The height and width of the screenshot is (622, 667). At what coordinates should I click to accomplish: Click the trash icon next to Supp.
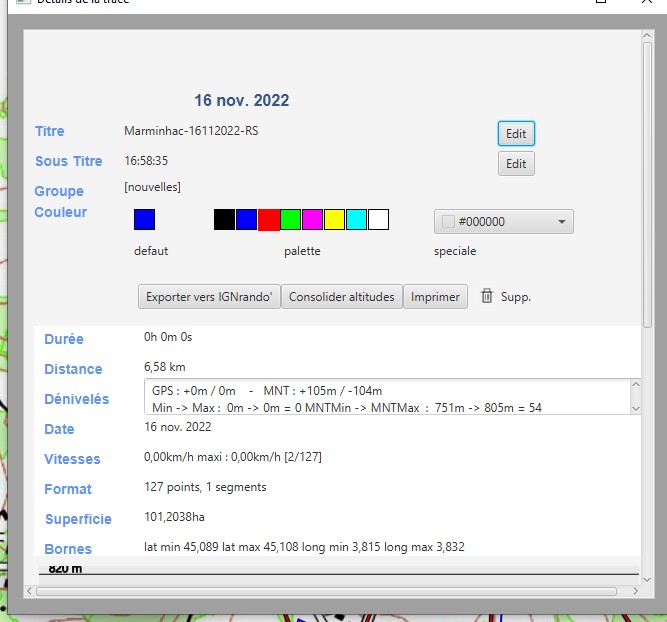click(487, 296)
